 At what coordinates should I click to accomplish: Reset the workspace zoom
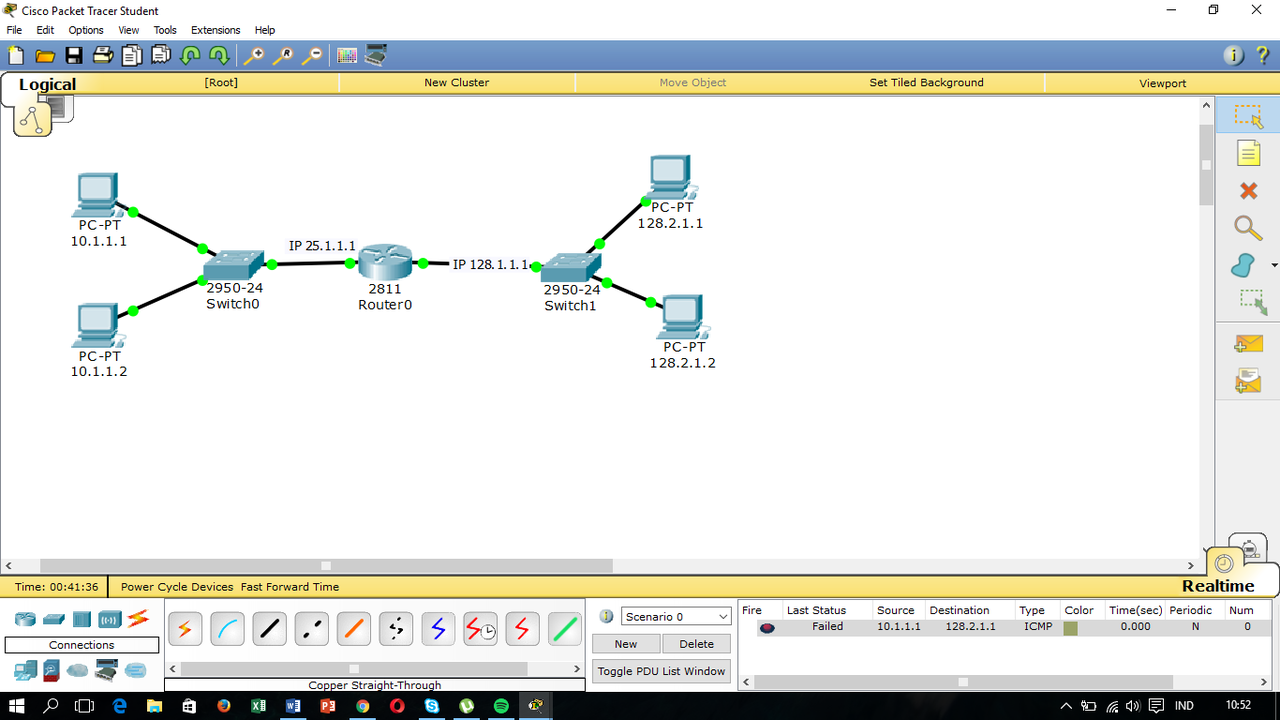284,56
